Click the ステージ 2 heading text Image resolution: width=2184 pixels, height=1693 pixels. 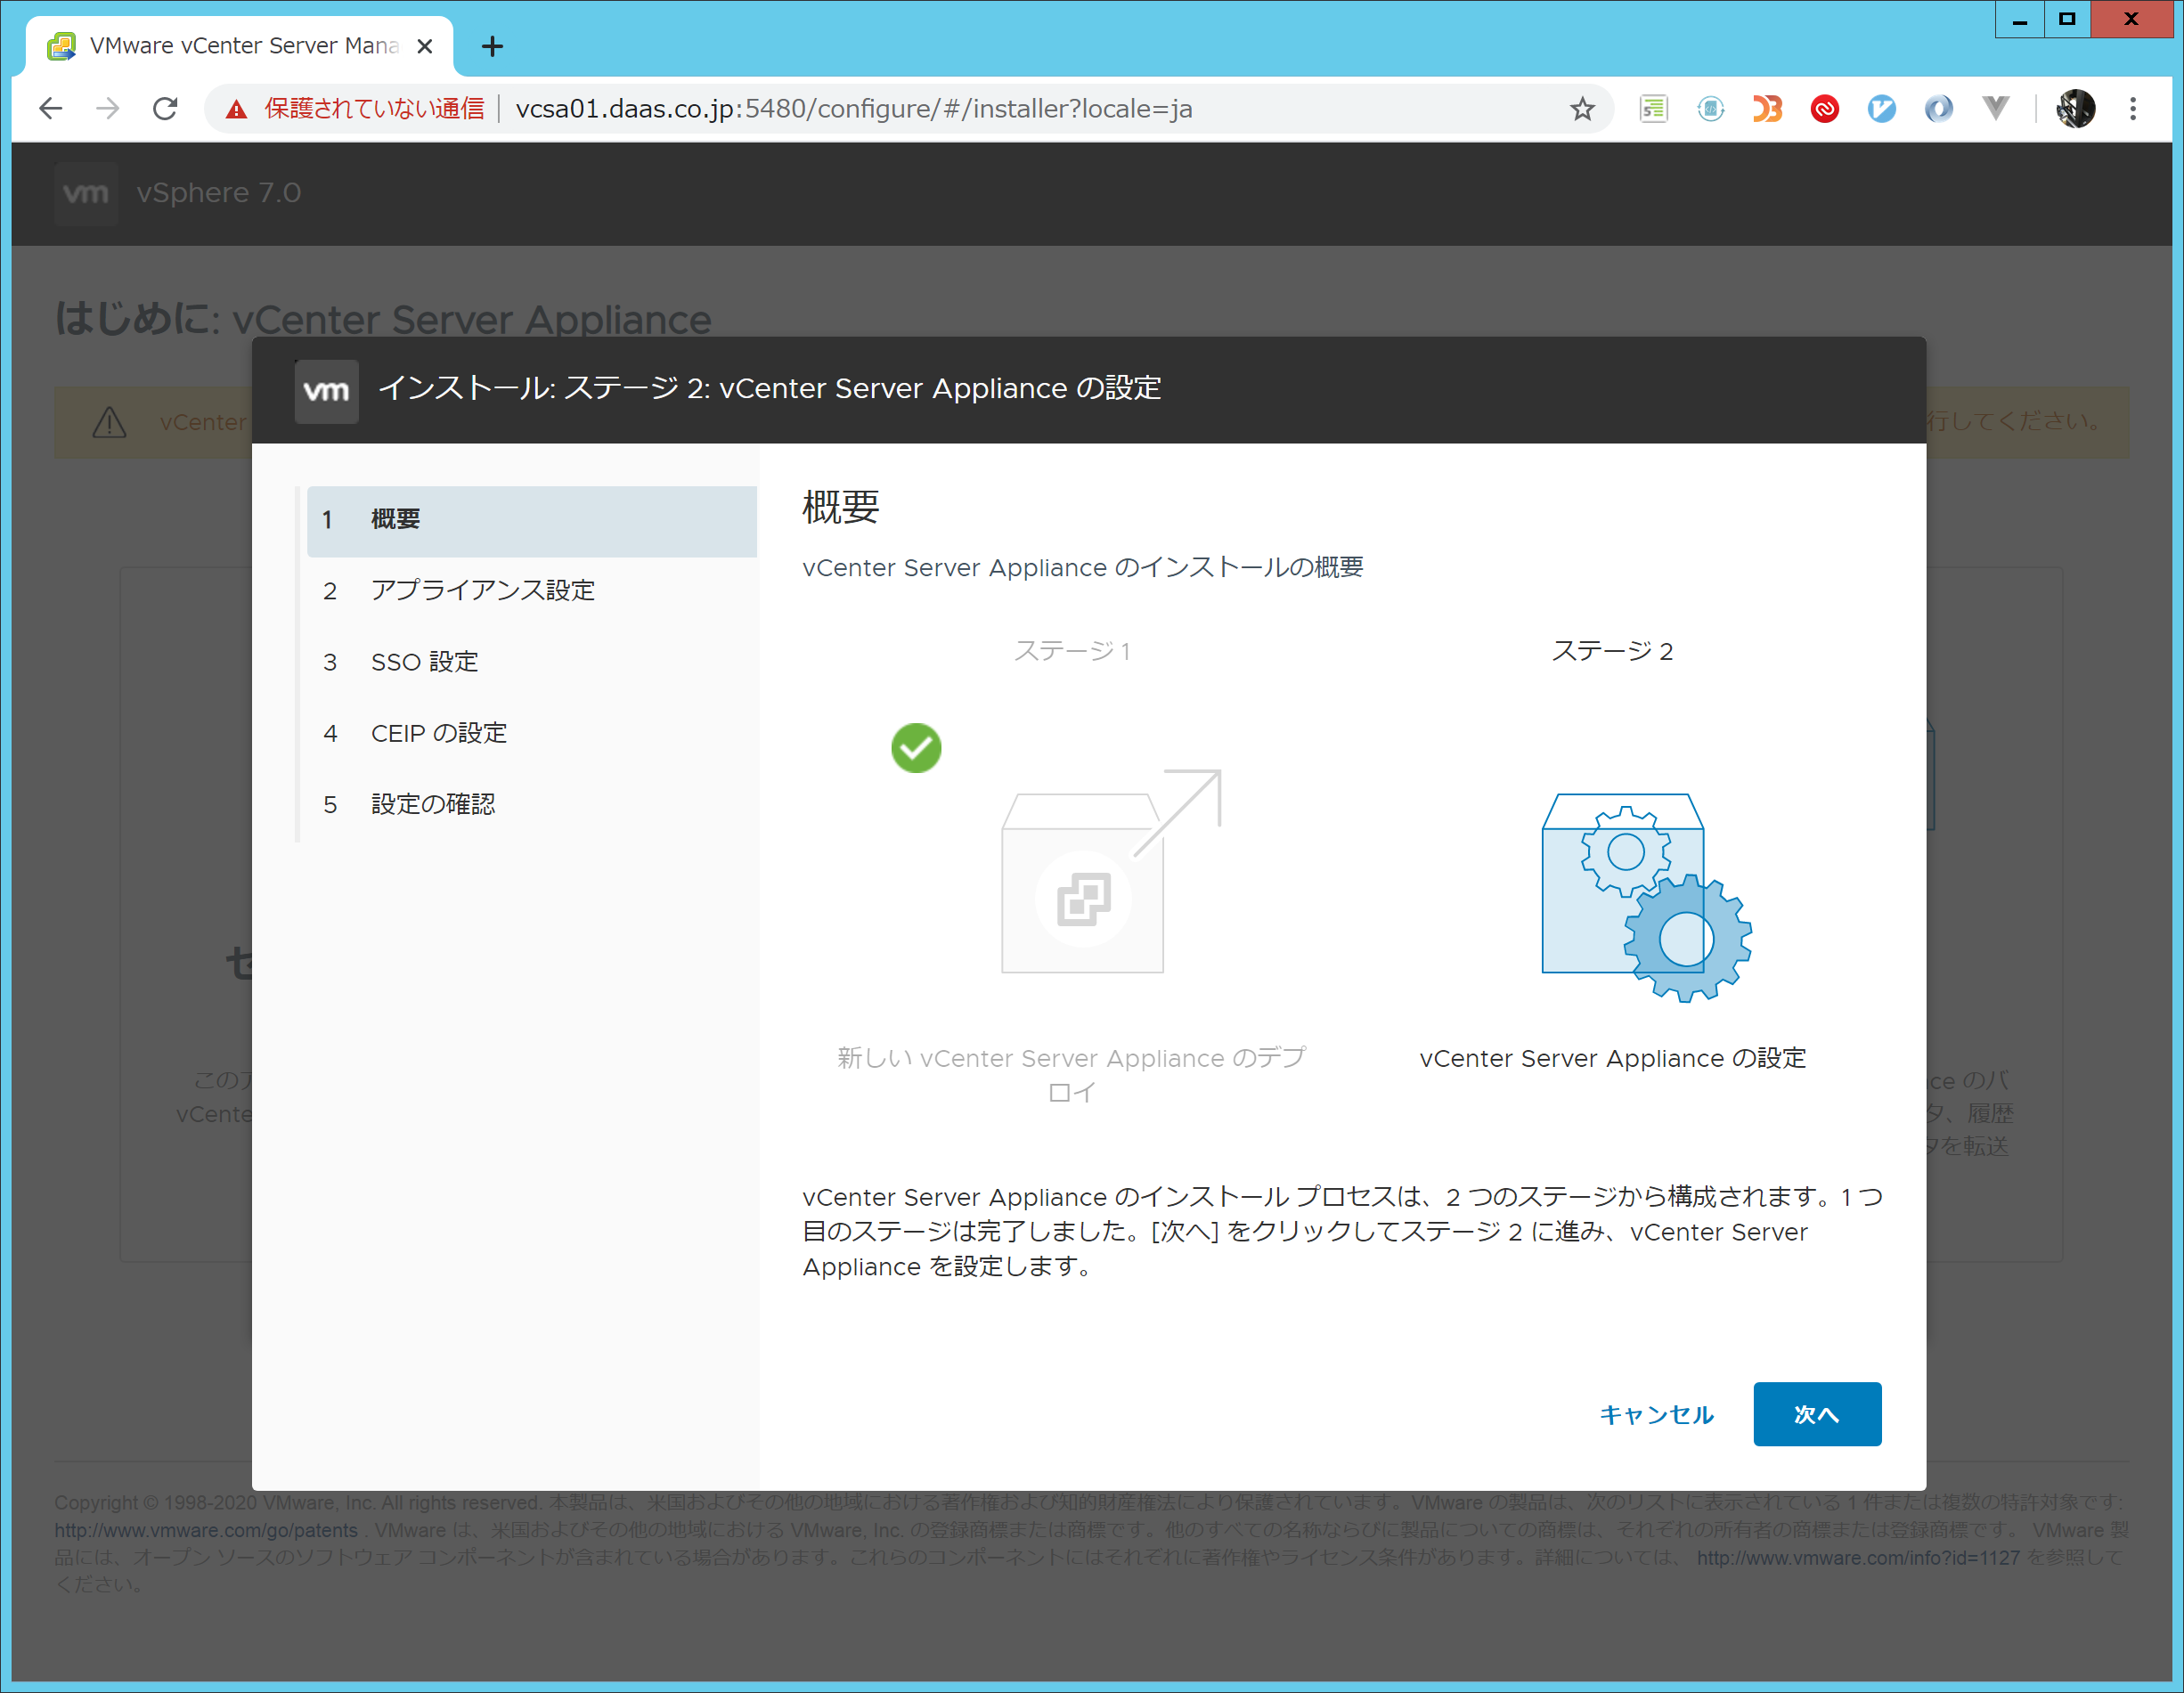click(1611, 651)
